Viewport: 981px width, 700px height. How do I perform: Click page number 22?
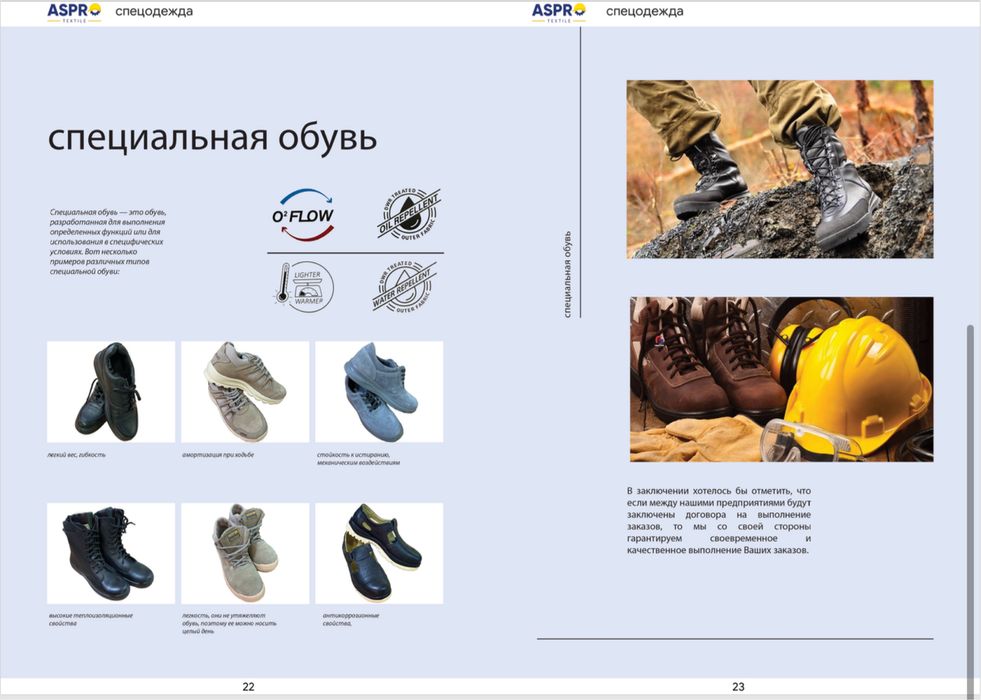point(248,687)
